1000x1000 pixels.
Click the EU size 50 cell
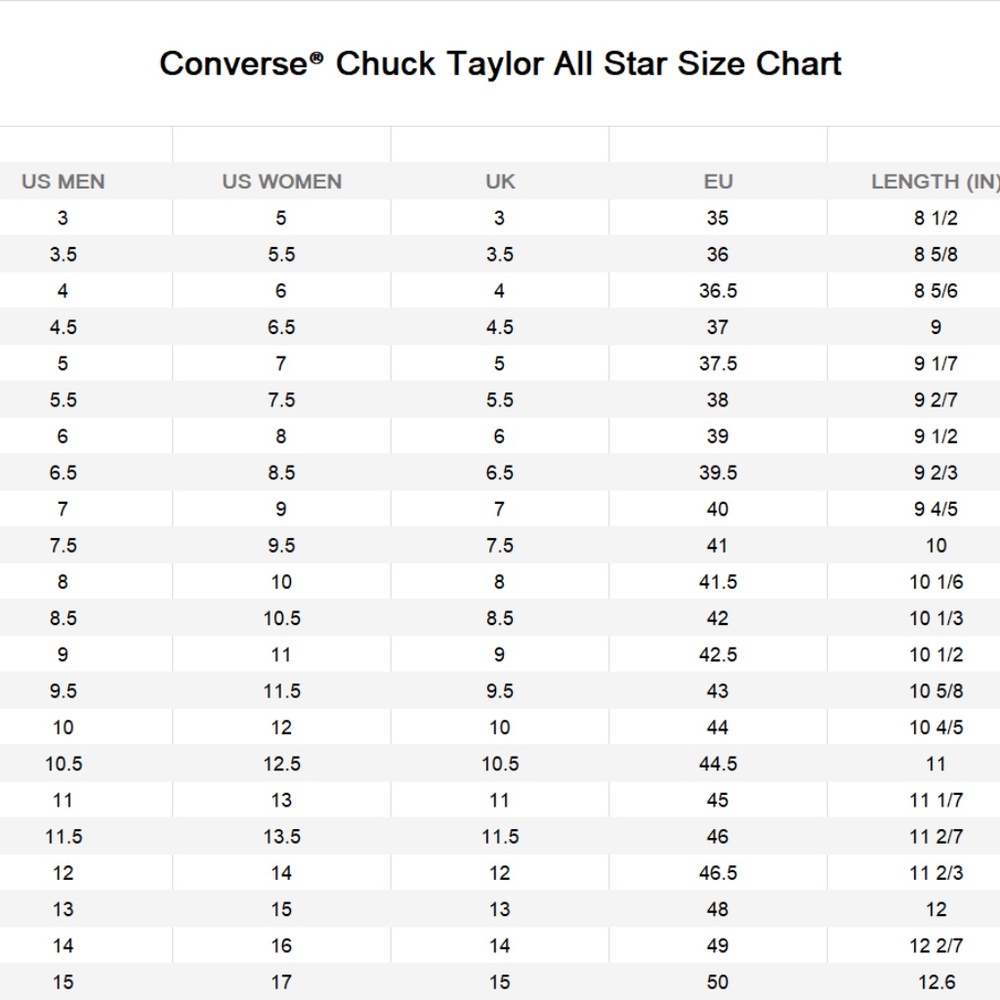coord(718,982)
